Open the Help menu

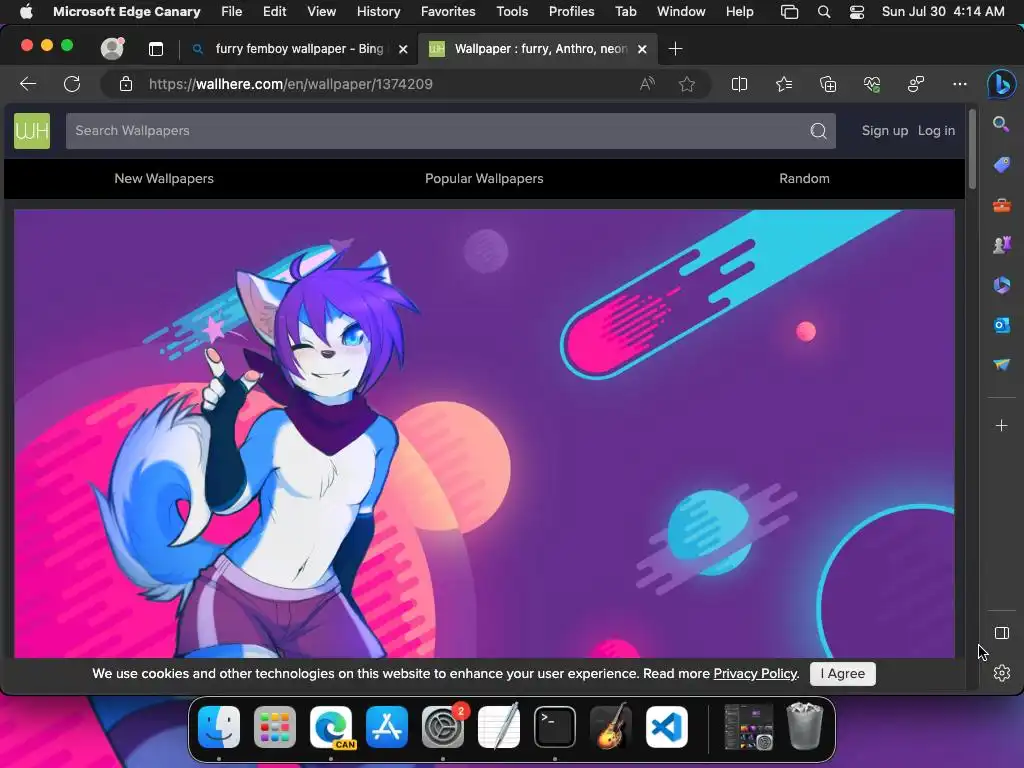click(739, 12)
